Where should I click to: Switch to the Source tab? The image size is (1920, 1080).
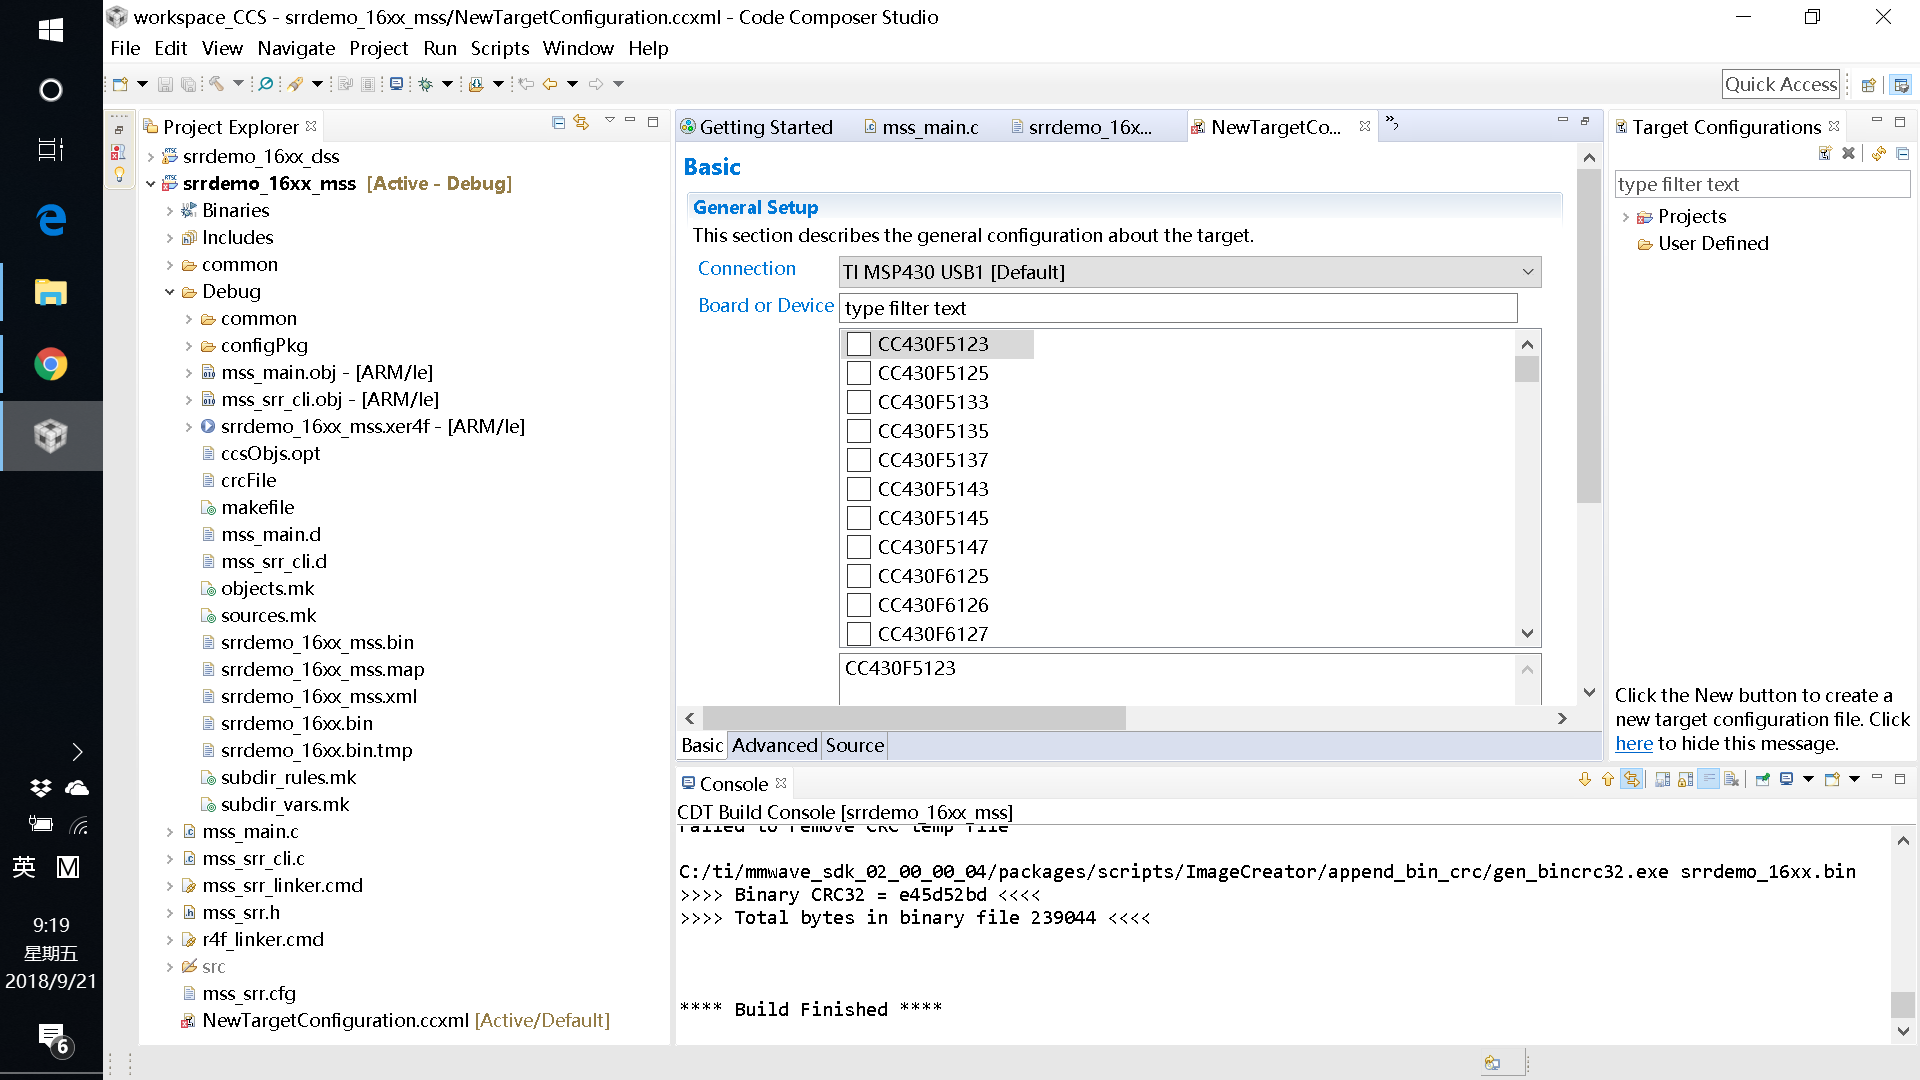(x=855, y=745)
